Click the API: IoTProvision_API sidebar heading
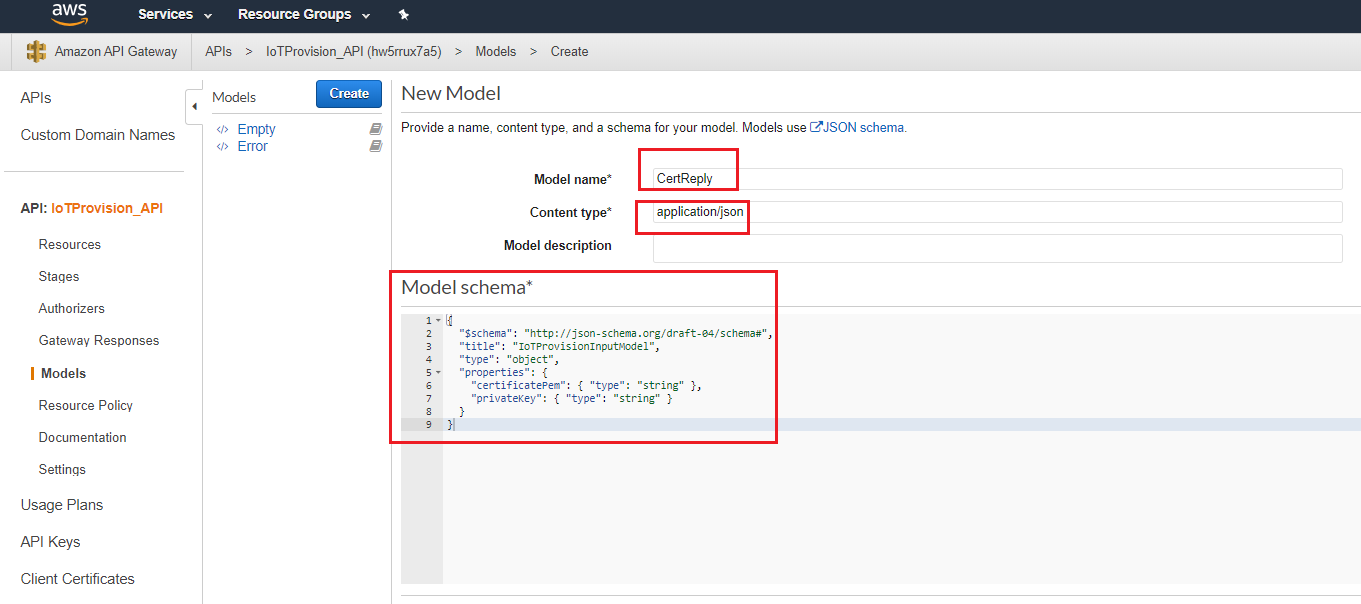Image resolution: width=1361 pixels, height=604 pixels. point(91,208)
